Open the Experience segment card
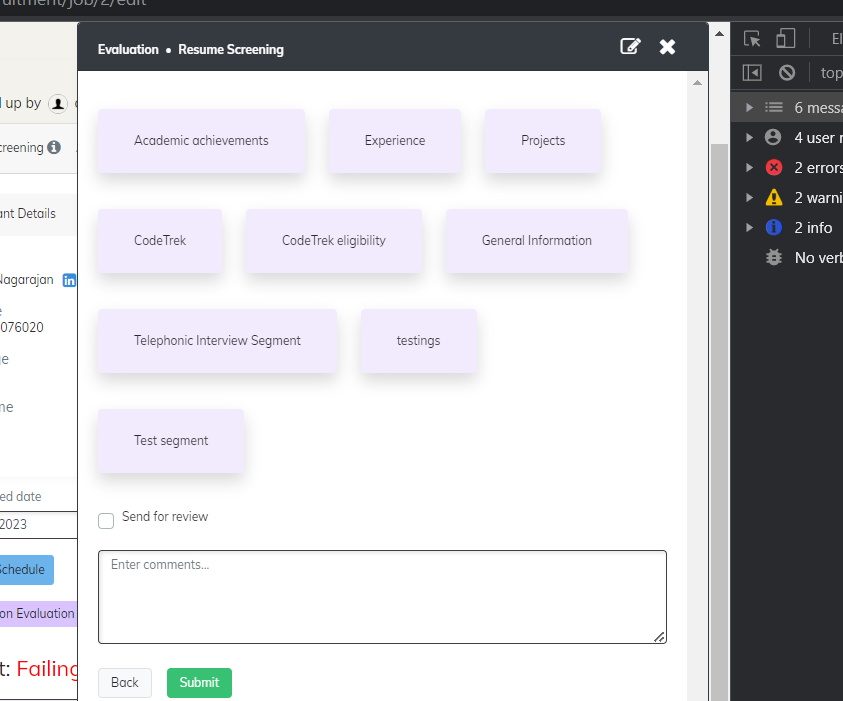 (395, 141)
